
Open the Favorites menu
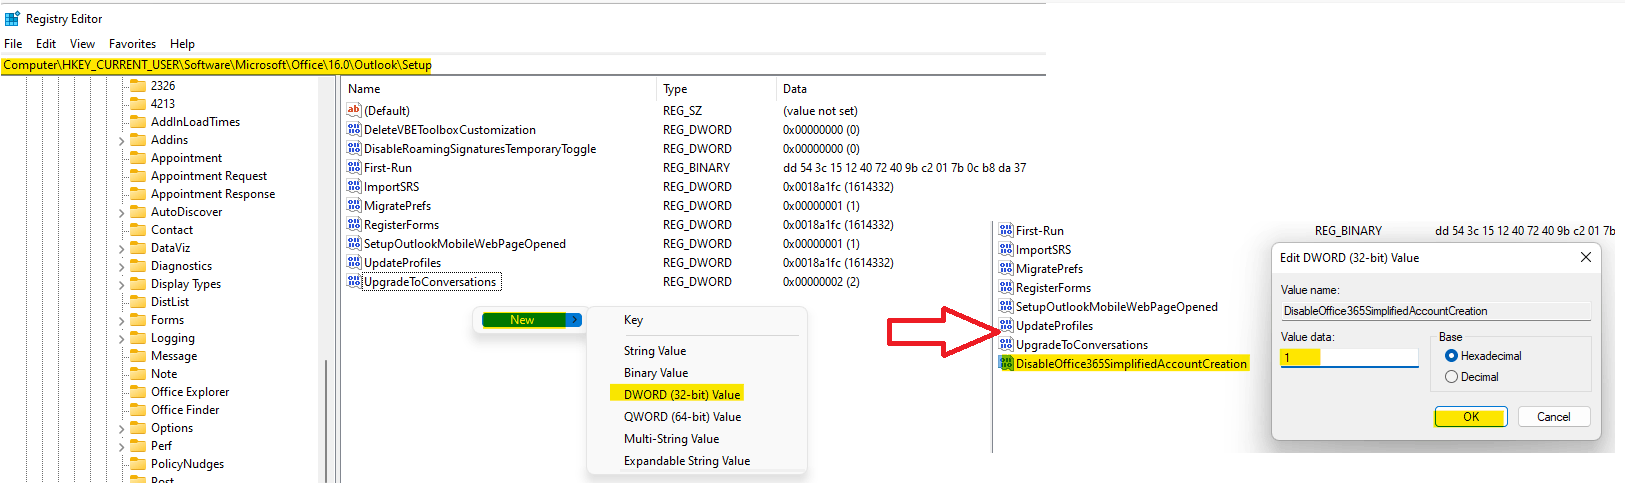(132, 44)
